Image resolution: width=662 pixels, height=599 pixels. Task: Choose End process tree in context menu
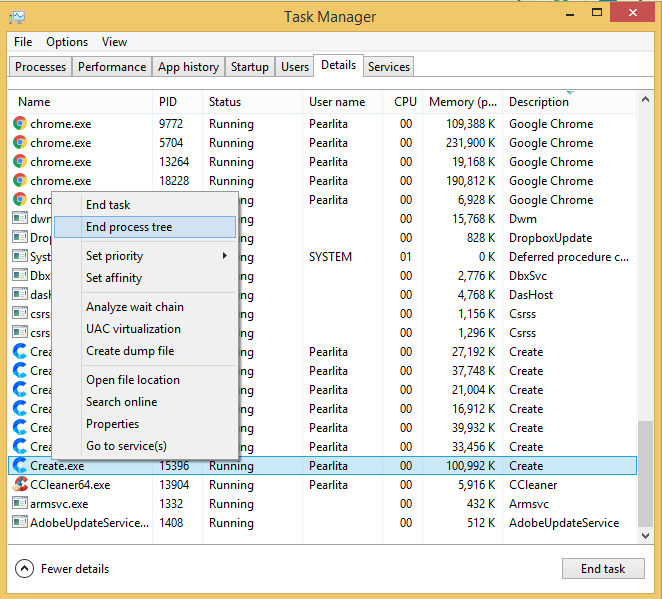[x=145, y=227]
